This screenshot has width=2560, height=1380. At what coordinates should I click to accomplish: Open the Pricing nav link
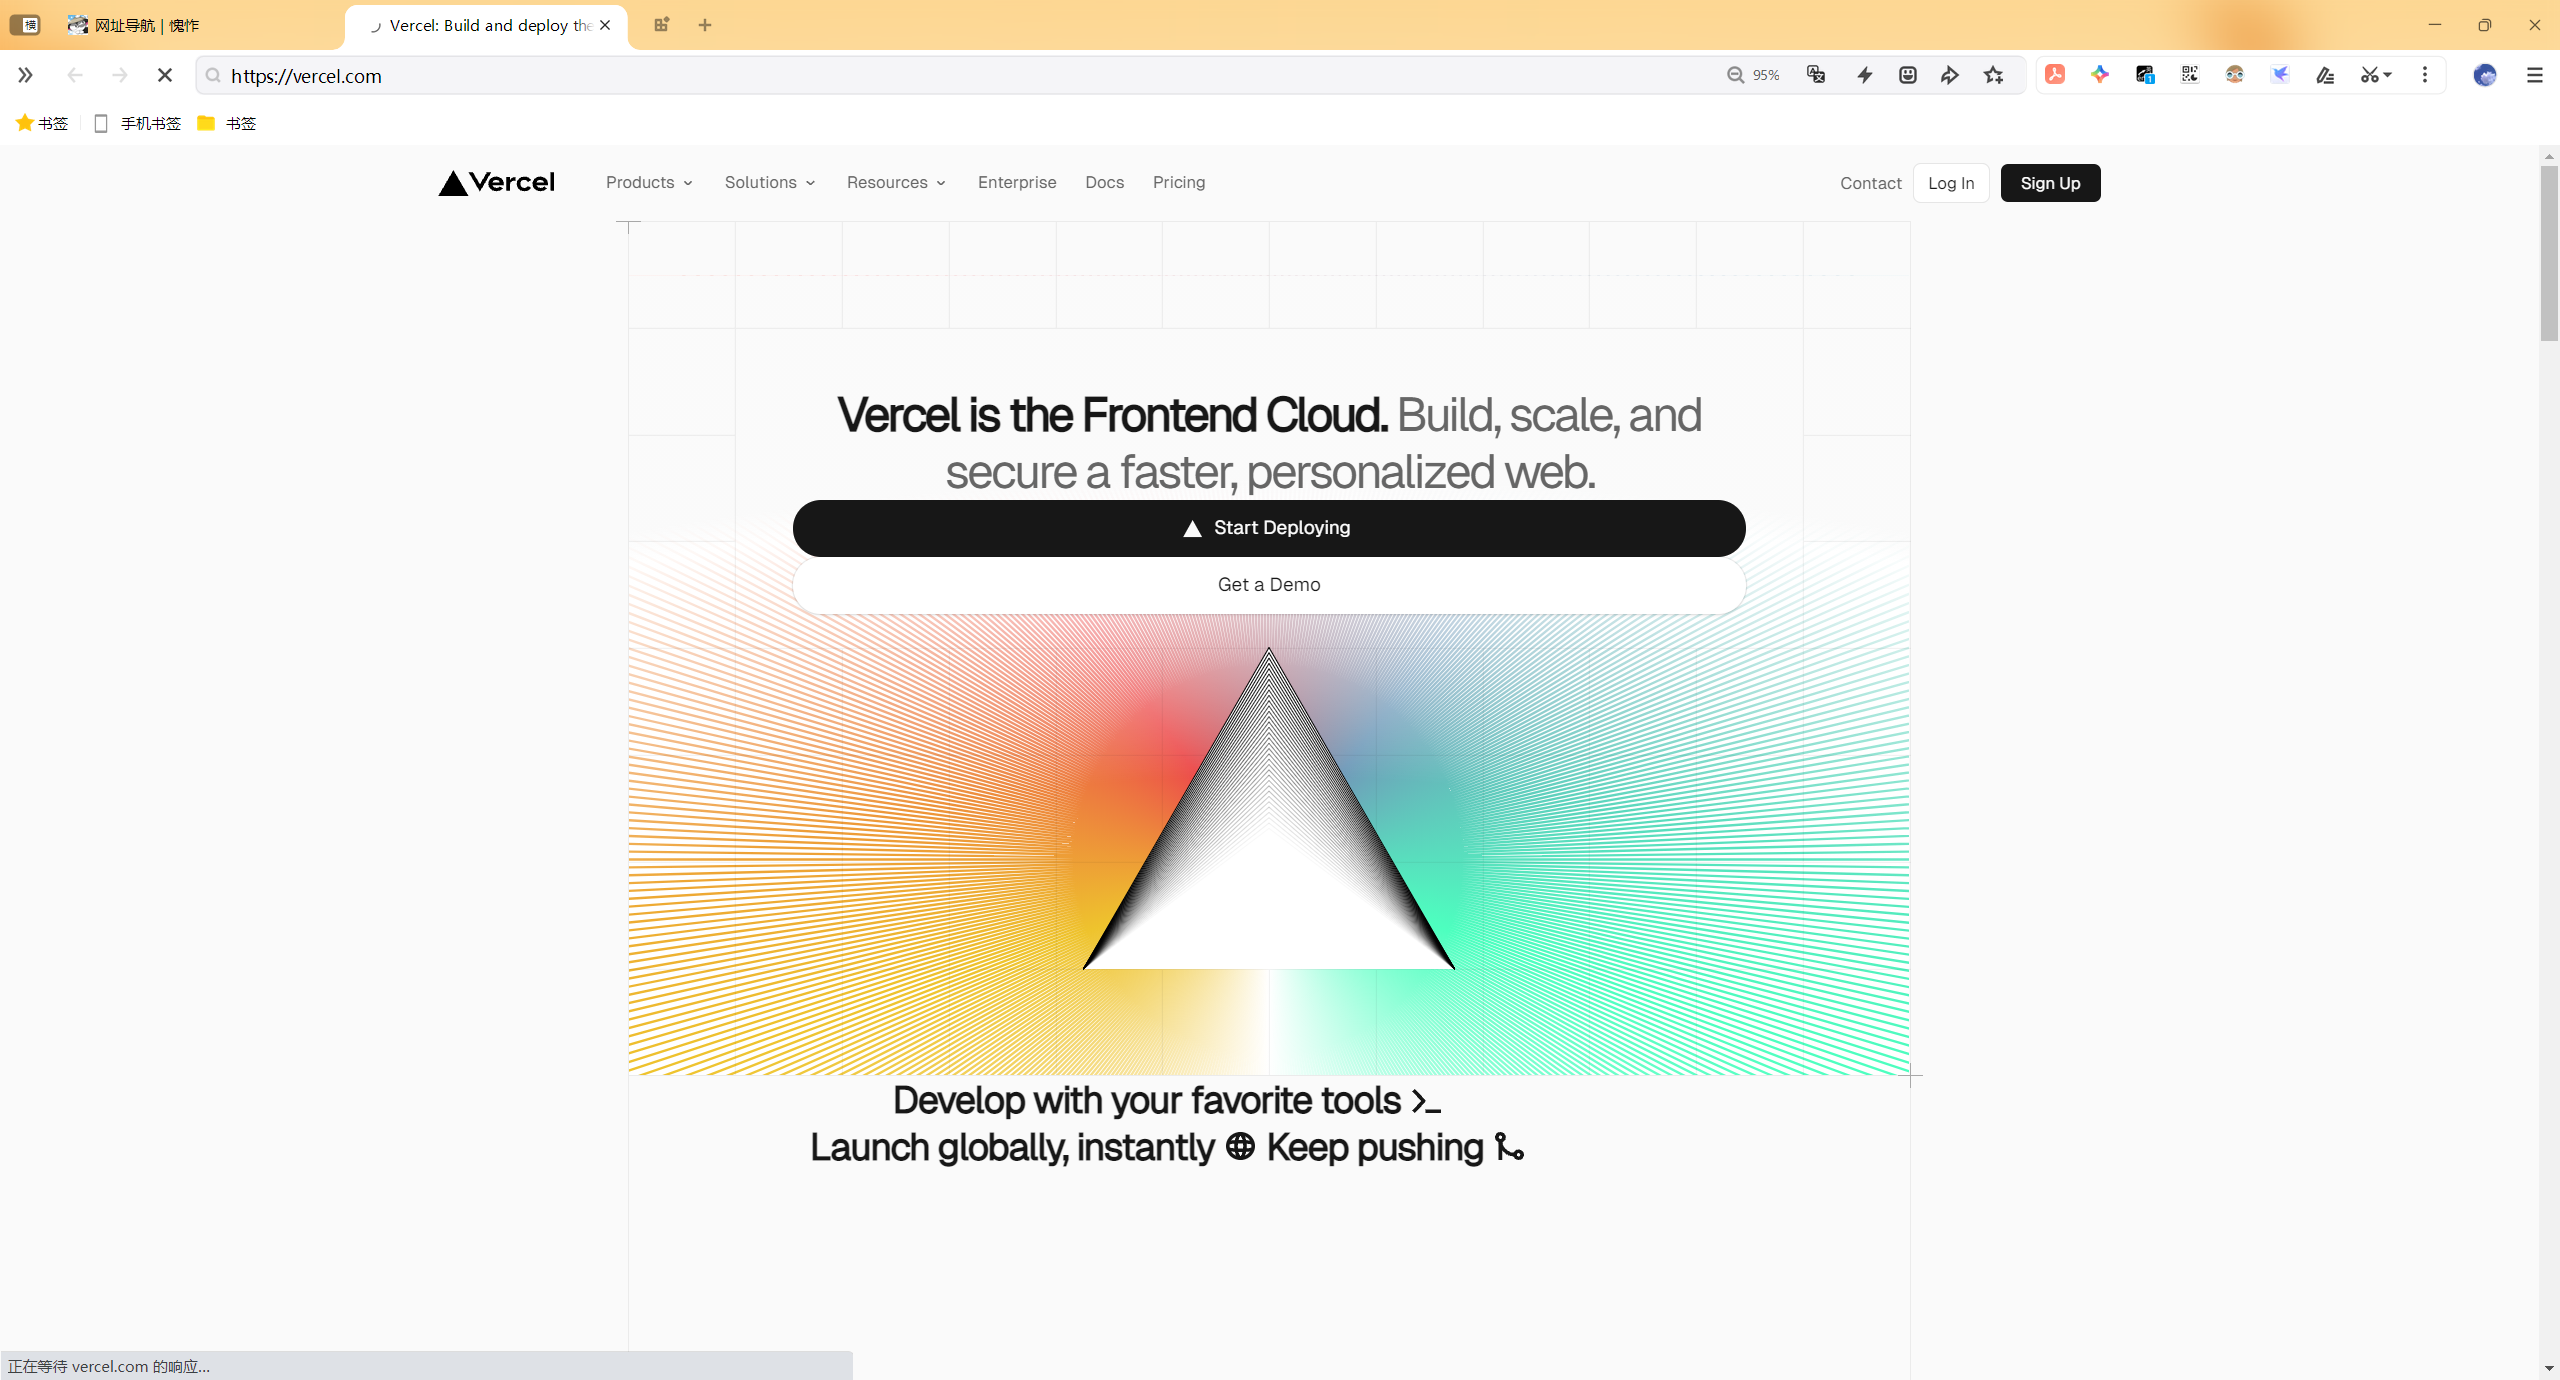[x=1179, y=183]
